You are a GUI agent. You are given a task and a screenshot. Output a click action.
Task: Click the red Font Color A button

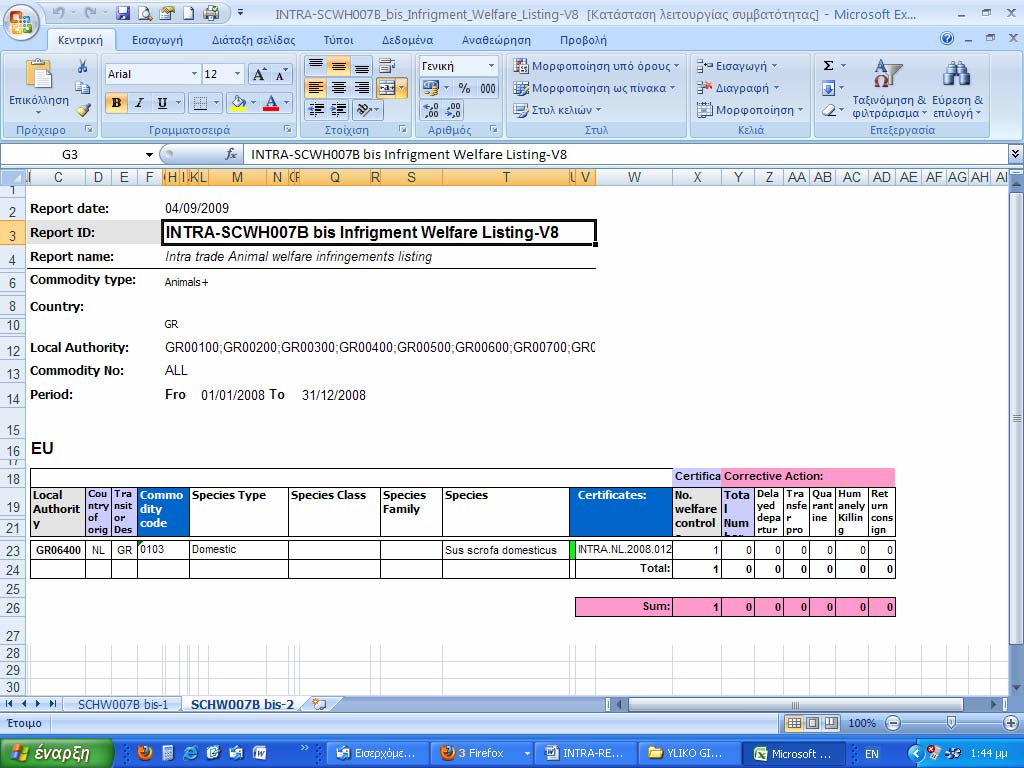coord(271,103)
